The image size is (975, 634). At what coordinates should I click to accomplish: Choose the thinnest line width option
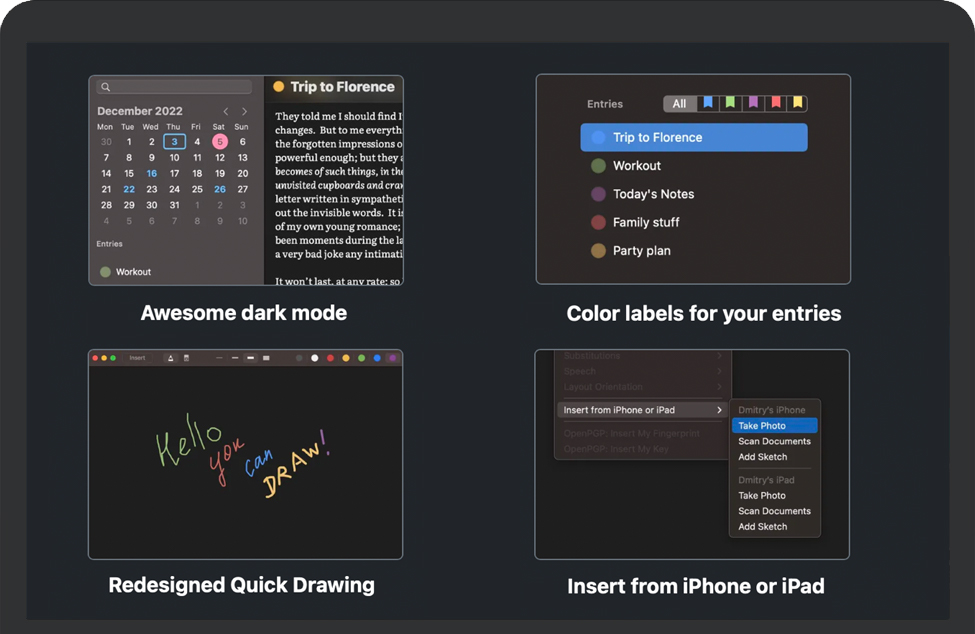(x=219, y=358)
